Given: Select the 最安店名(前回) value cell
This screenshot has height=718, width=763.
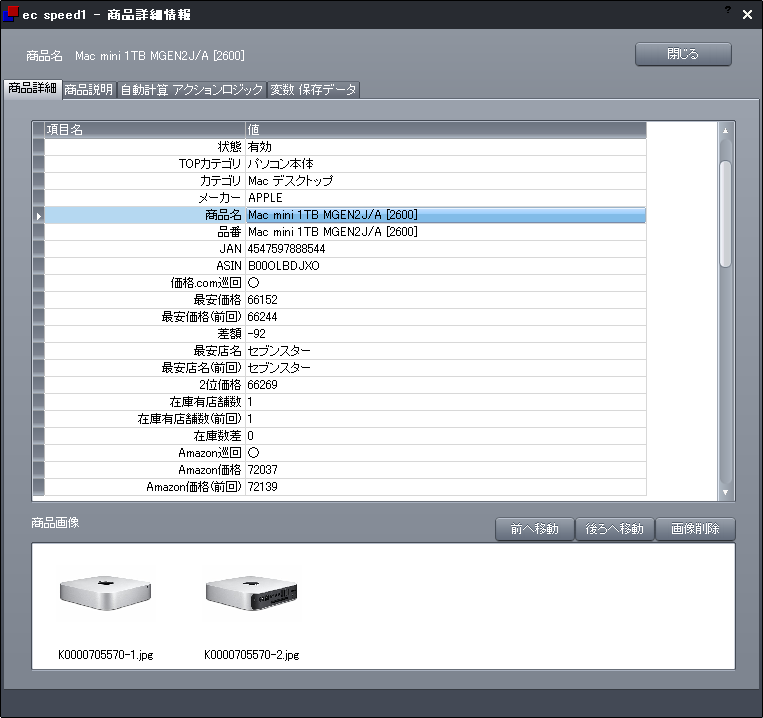Looking at the screenshot, I should click(x=446, y=368).
